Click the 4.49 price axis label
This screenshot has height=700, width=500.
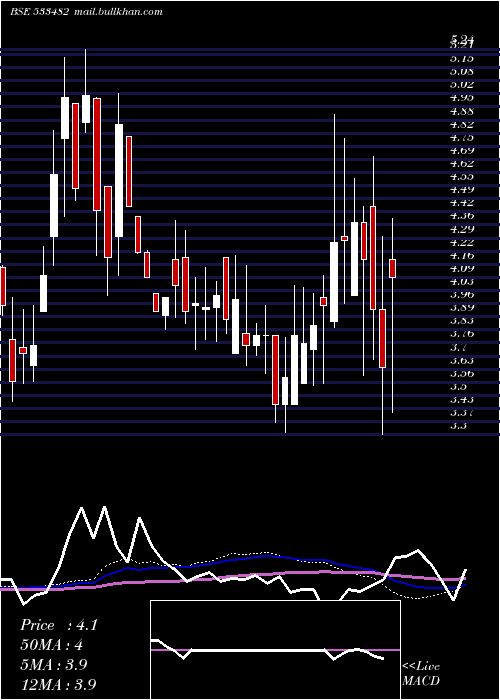[462, 190]
